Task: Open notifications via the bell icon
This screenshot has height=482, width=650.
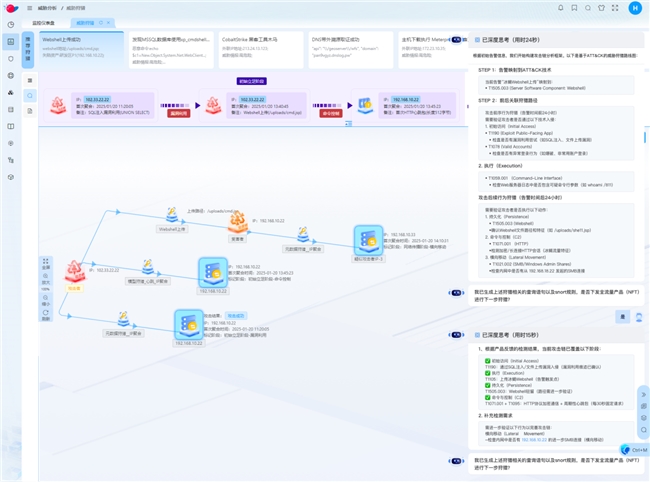Action: point(560,8)
